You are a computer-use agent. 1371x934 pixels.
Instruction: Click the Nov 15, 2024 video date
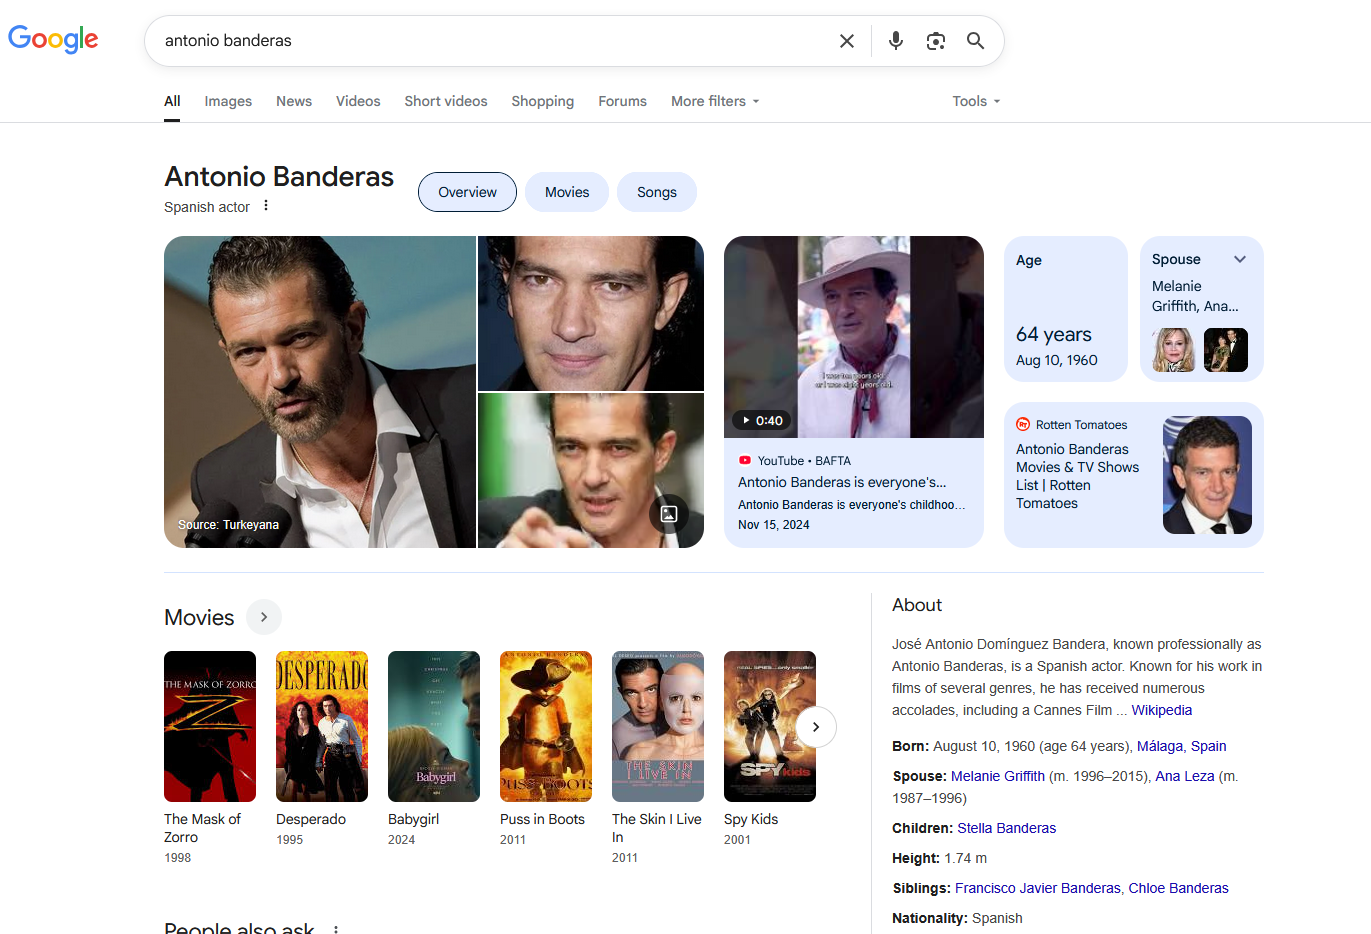[774, 525]
